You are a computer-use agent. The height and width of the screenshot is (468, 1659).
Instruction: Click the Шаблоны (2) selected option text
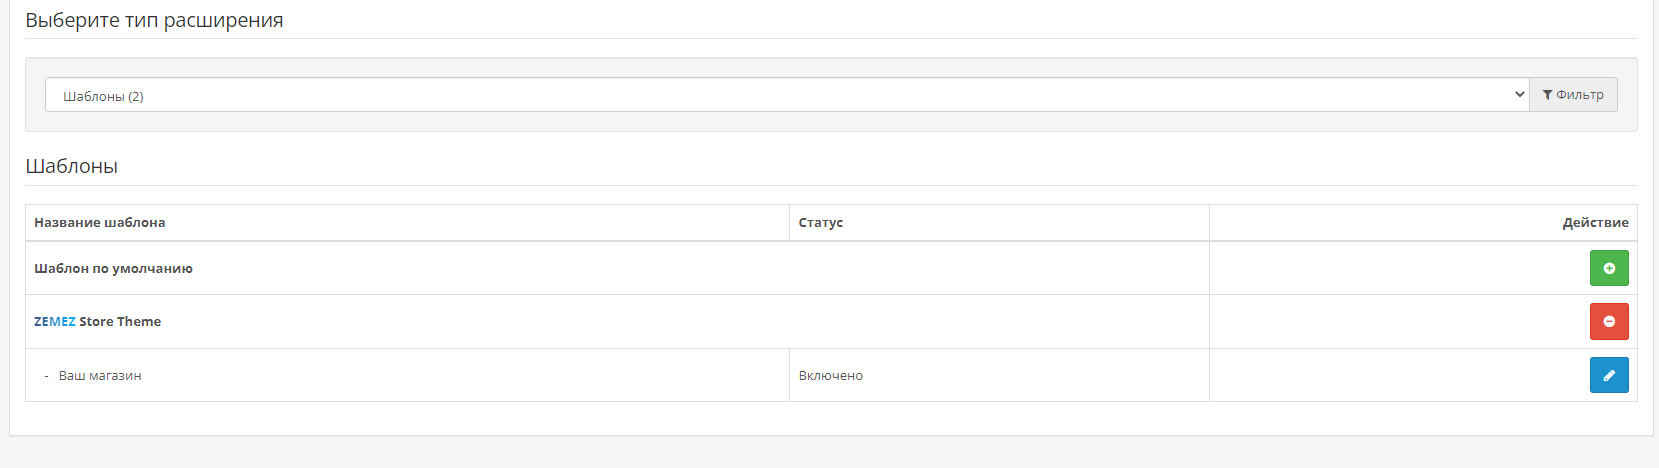(x=103, y=97)
